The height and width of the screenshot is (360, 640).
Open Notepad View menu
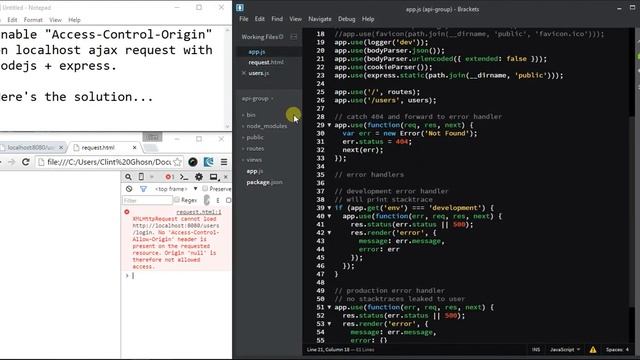(55, 20)
